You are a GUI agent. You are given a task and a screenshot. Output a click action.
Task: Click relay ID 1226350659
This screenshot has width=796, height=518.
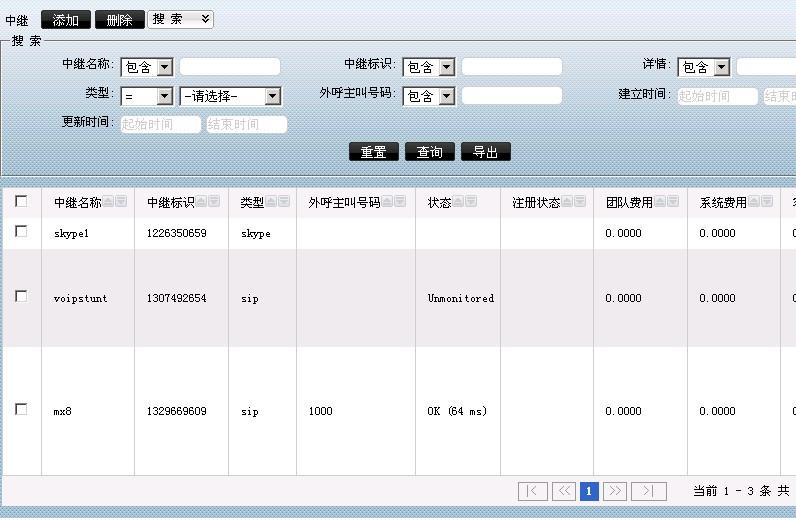(x=176, y=233)
